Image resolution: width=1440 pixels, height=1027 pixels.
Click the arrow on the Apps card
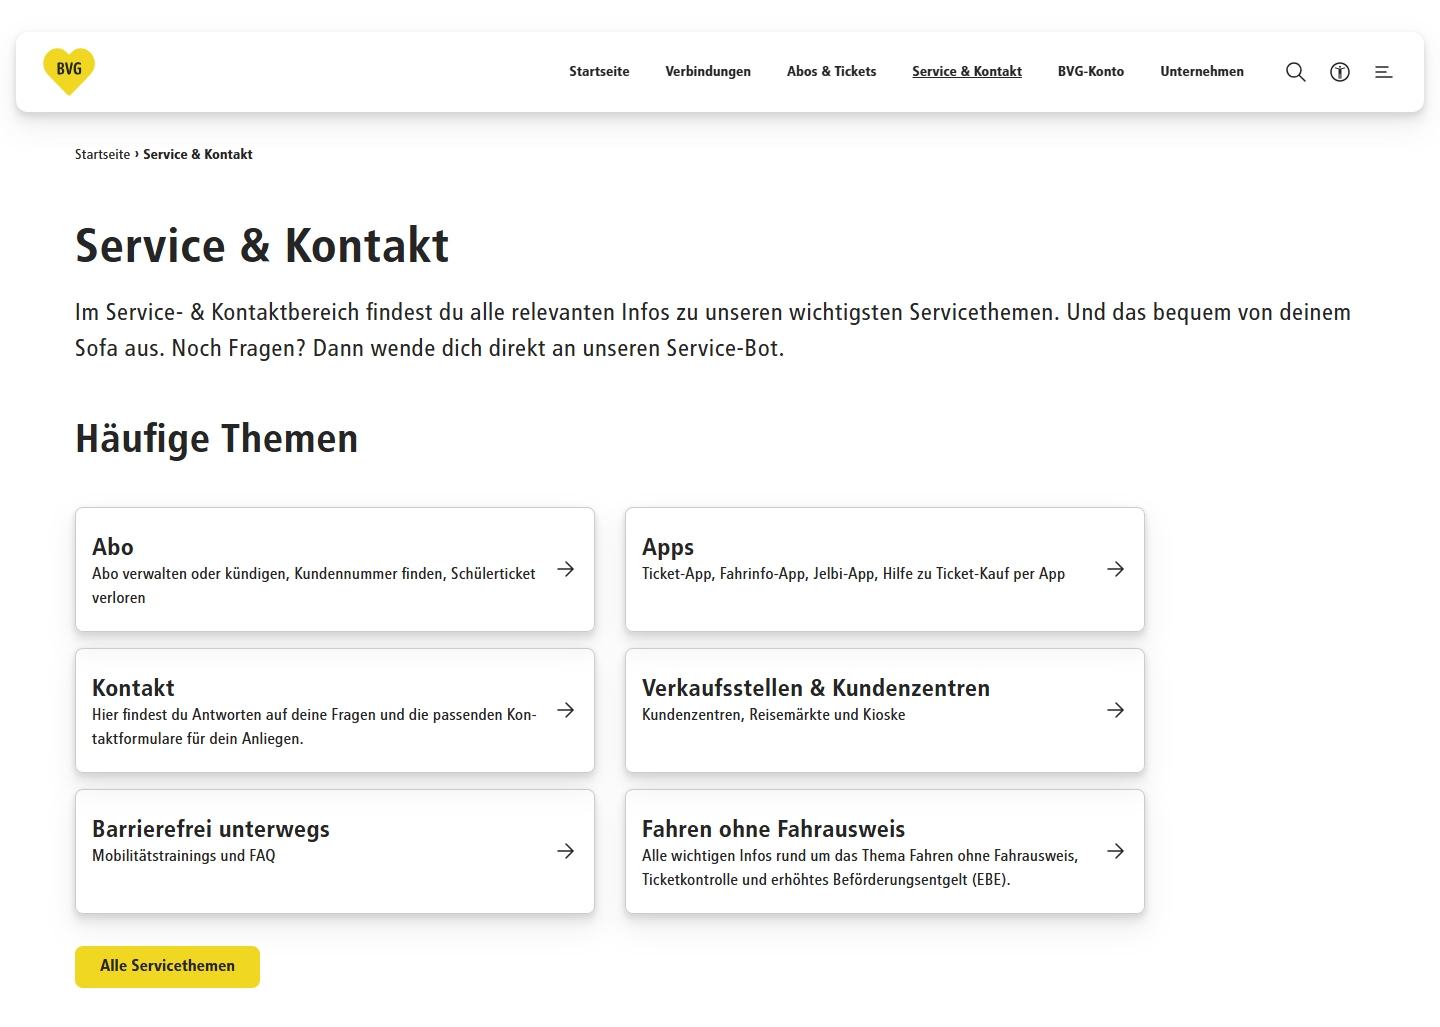point(1116,569)
